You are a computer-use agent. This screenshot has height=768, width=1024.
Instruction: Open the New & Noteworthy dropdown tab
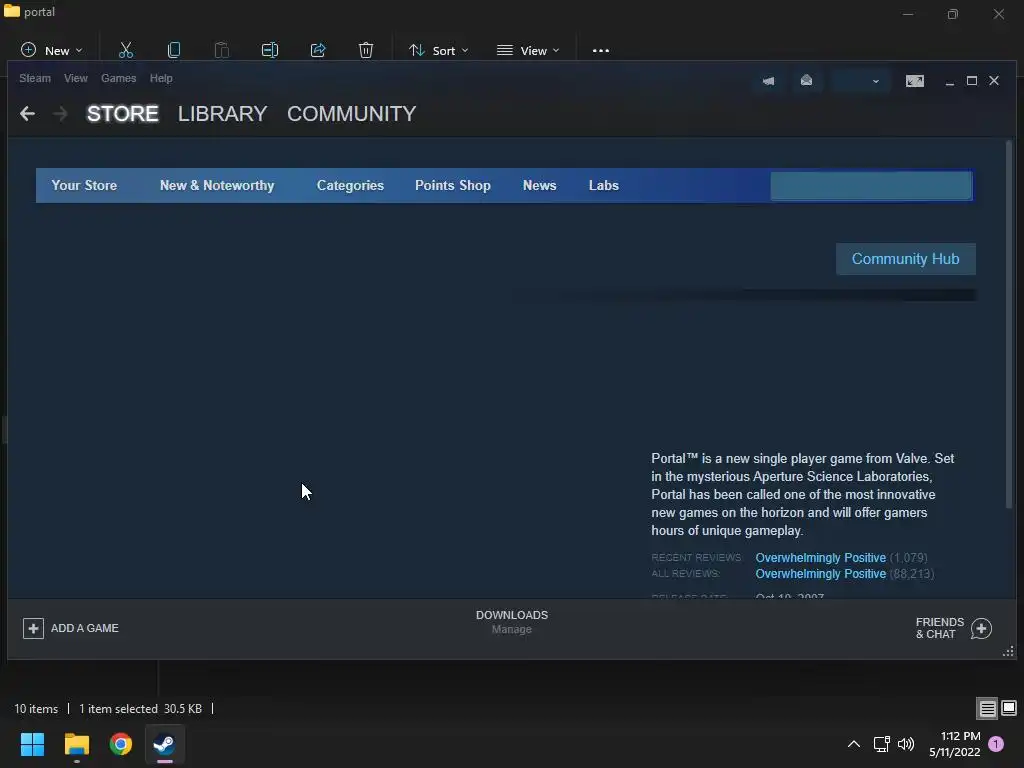[217, 185]
